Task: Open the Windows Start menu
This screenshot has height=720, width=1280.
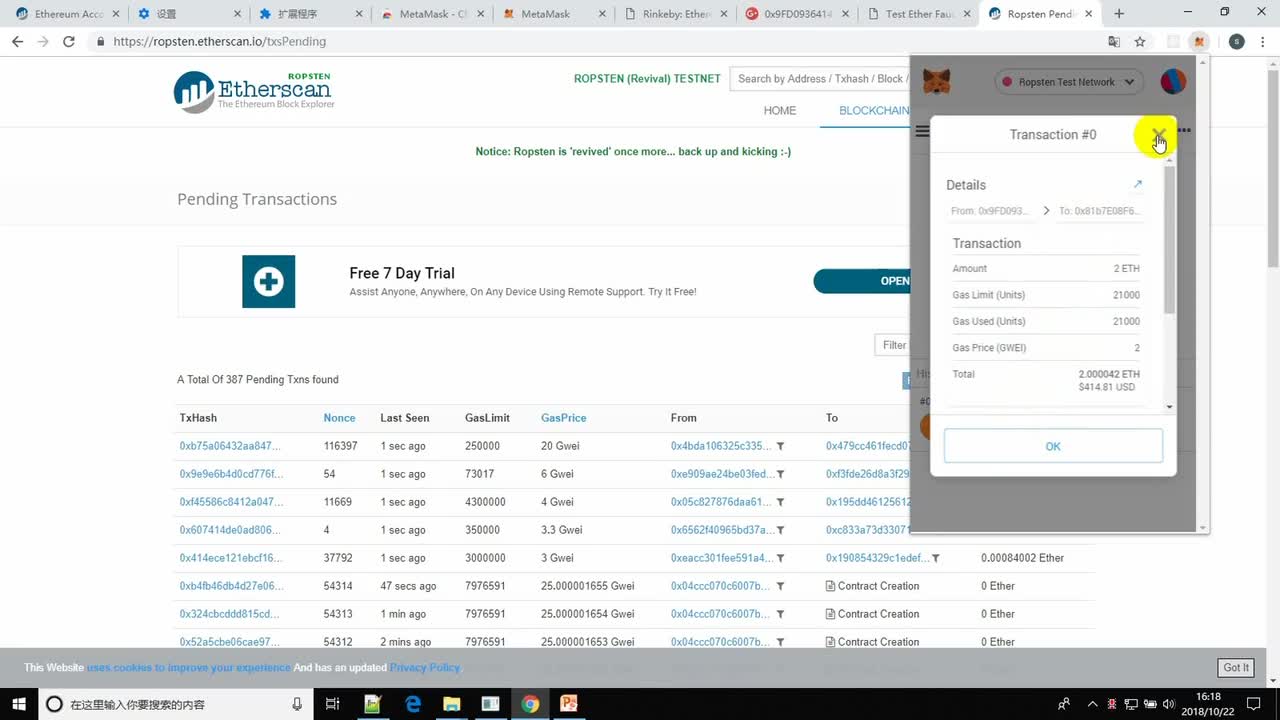Action: pos(17,704)
